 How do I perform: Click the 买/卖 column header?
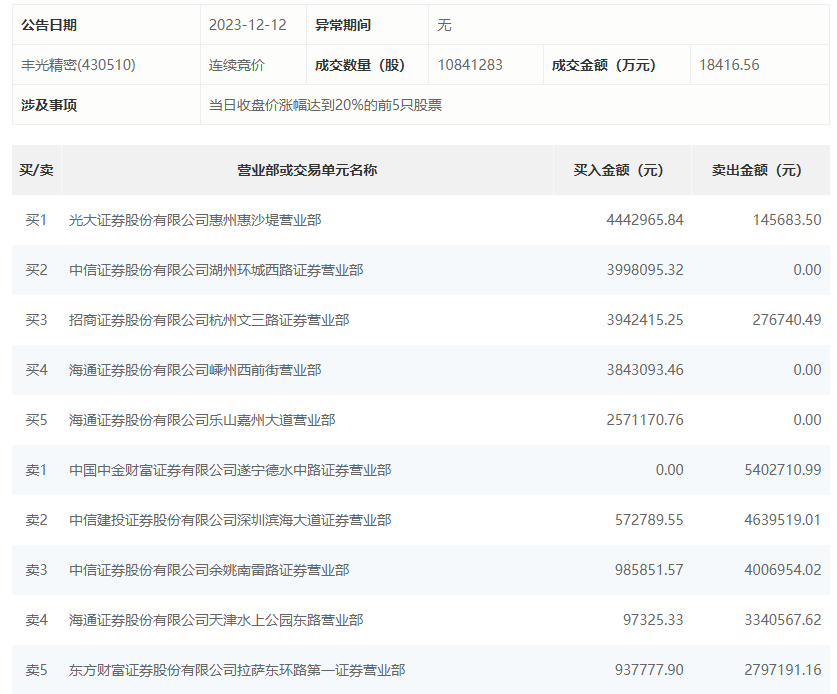36,170
